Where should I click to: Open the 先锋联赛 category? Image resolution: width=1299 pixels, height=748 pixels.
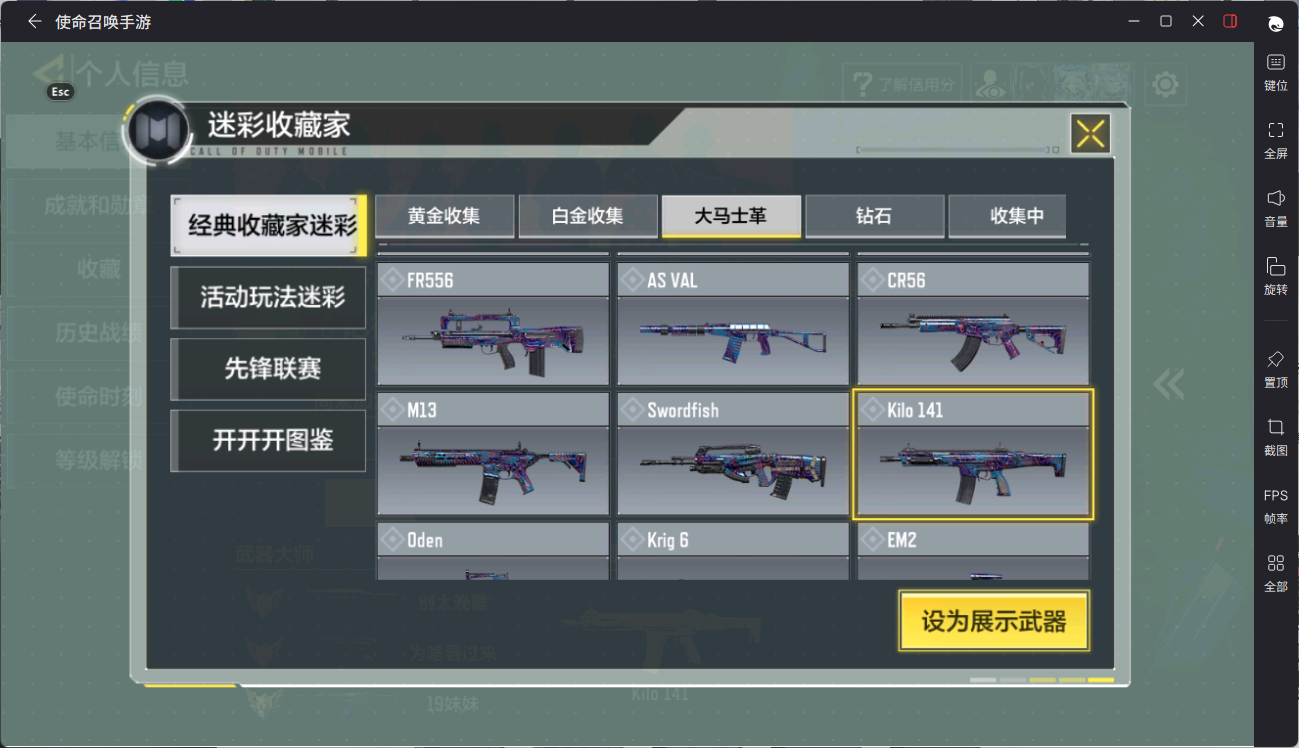268,369
